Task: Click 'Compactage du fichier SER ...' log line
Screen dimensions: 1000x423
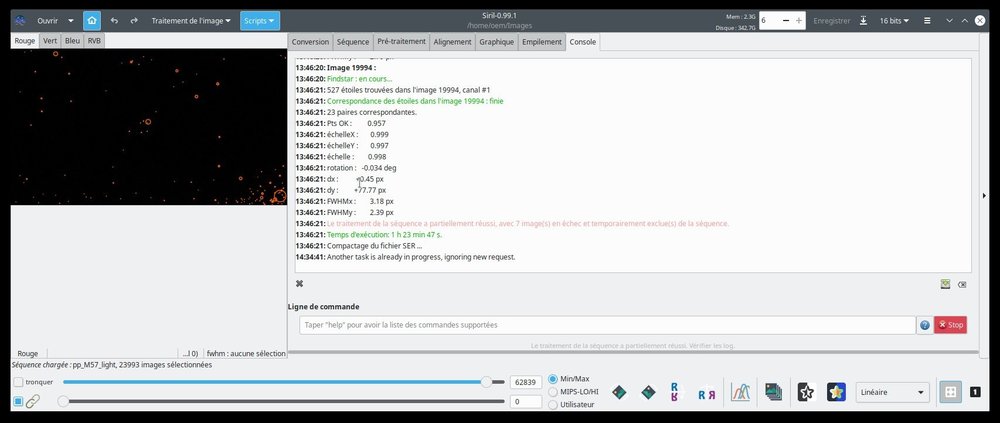Action: pos(374,246)
